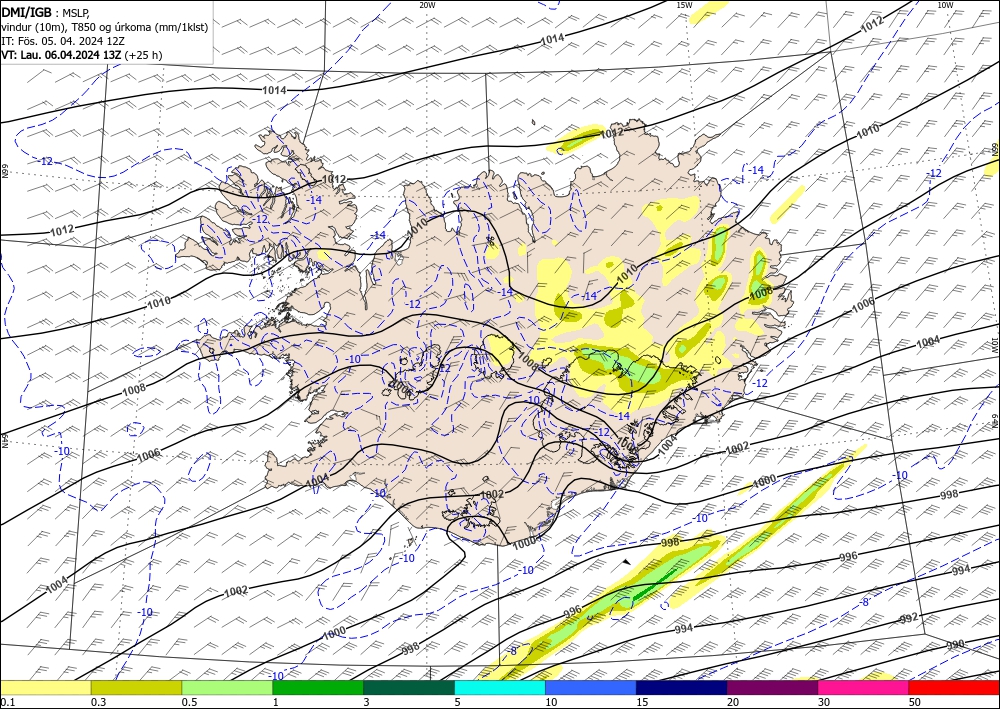Click the legend value '0.5'
The width and height of the screenshot is (1000, 709).
[x=189, y=702]
